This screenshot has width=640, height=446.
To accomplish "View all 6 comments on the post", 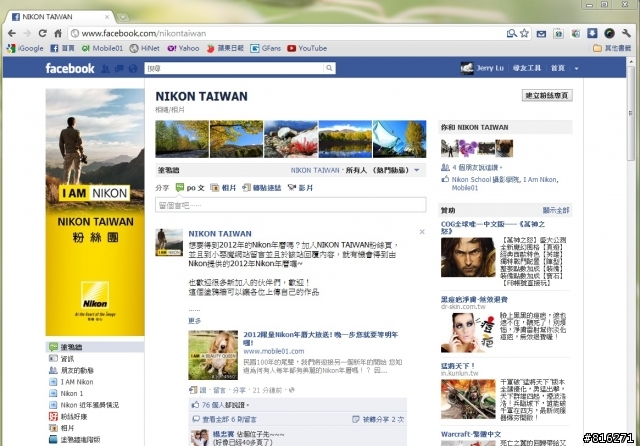I will (x=229, y=419).
